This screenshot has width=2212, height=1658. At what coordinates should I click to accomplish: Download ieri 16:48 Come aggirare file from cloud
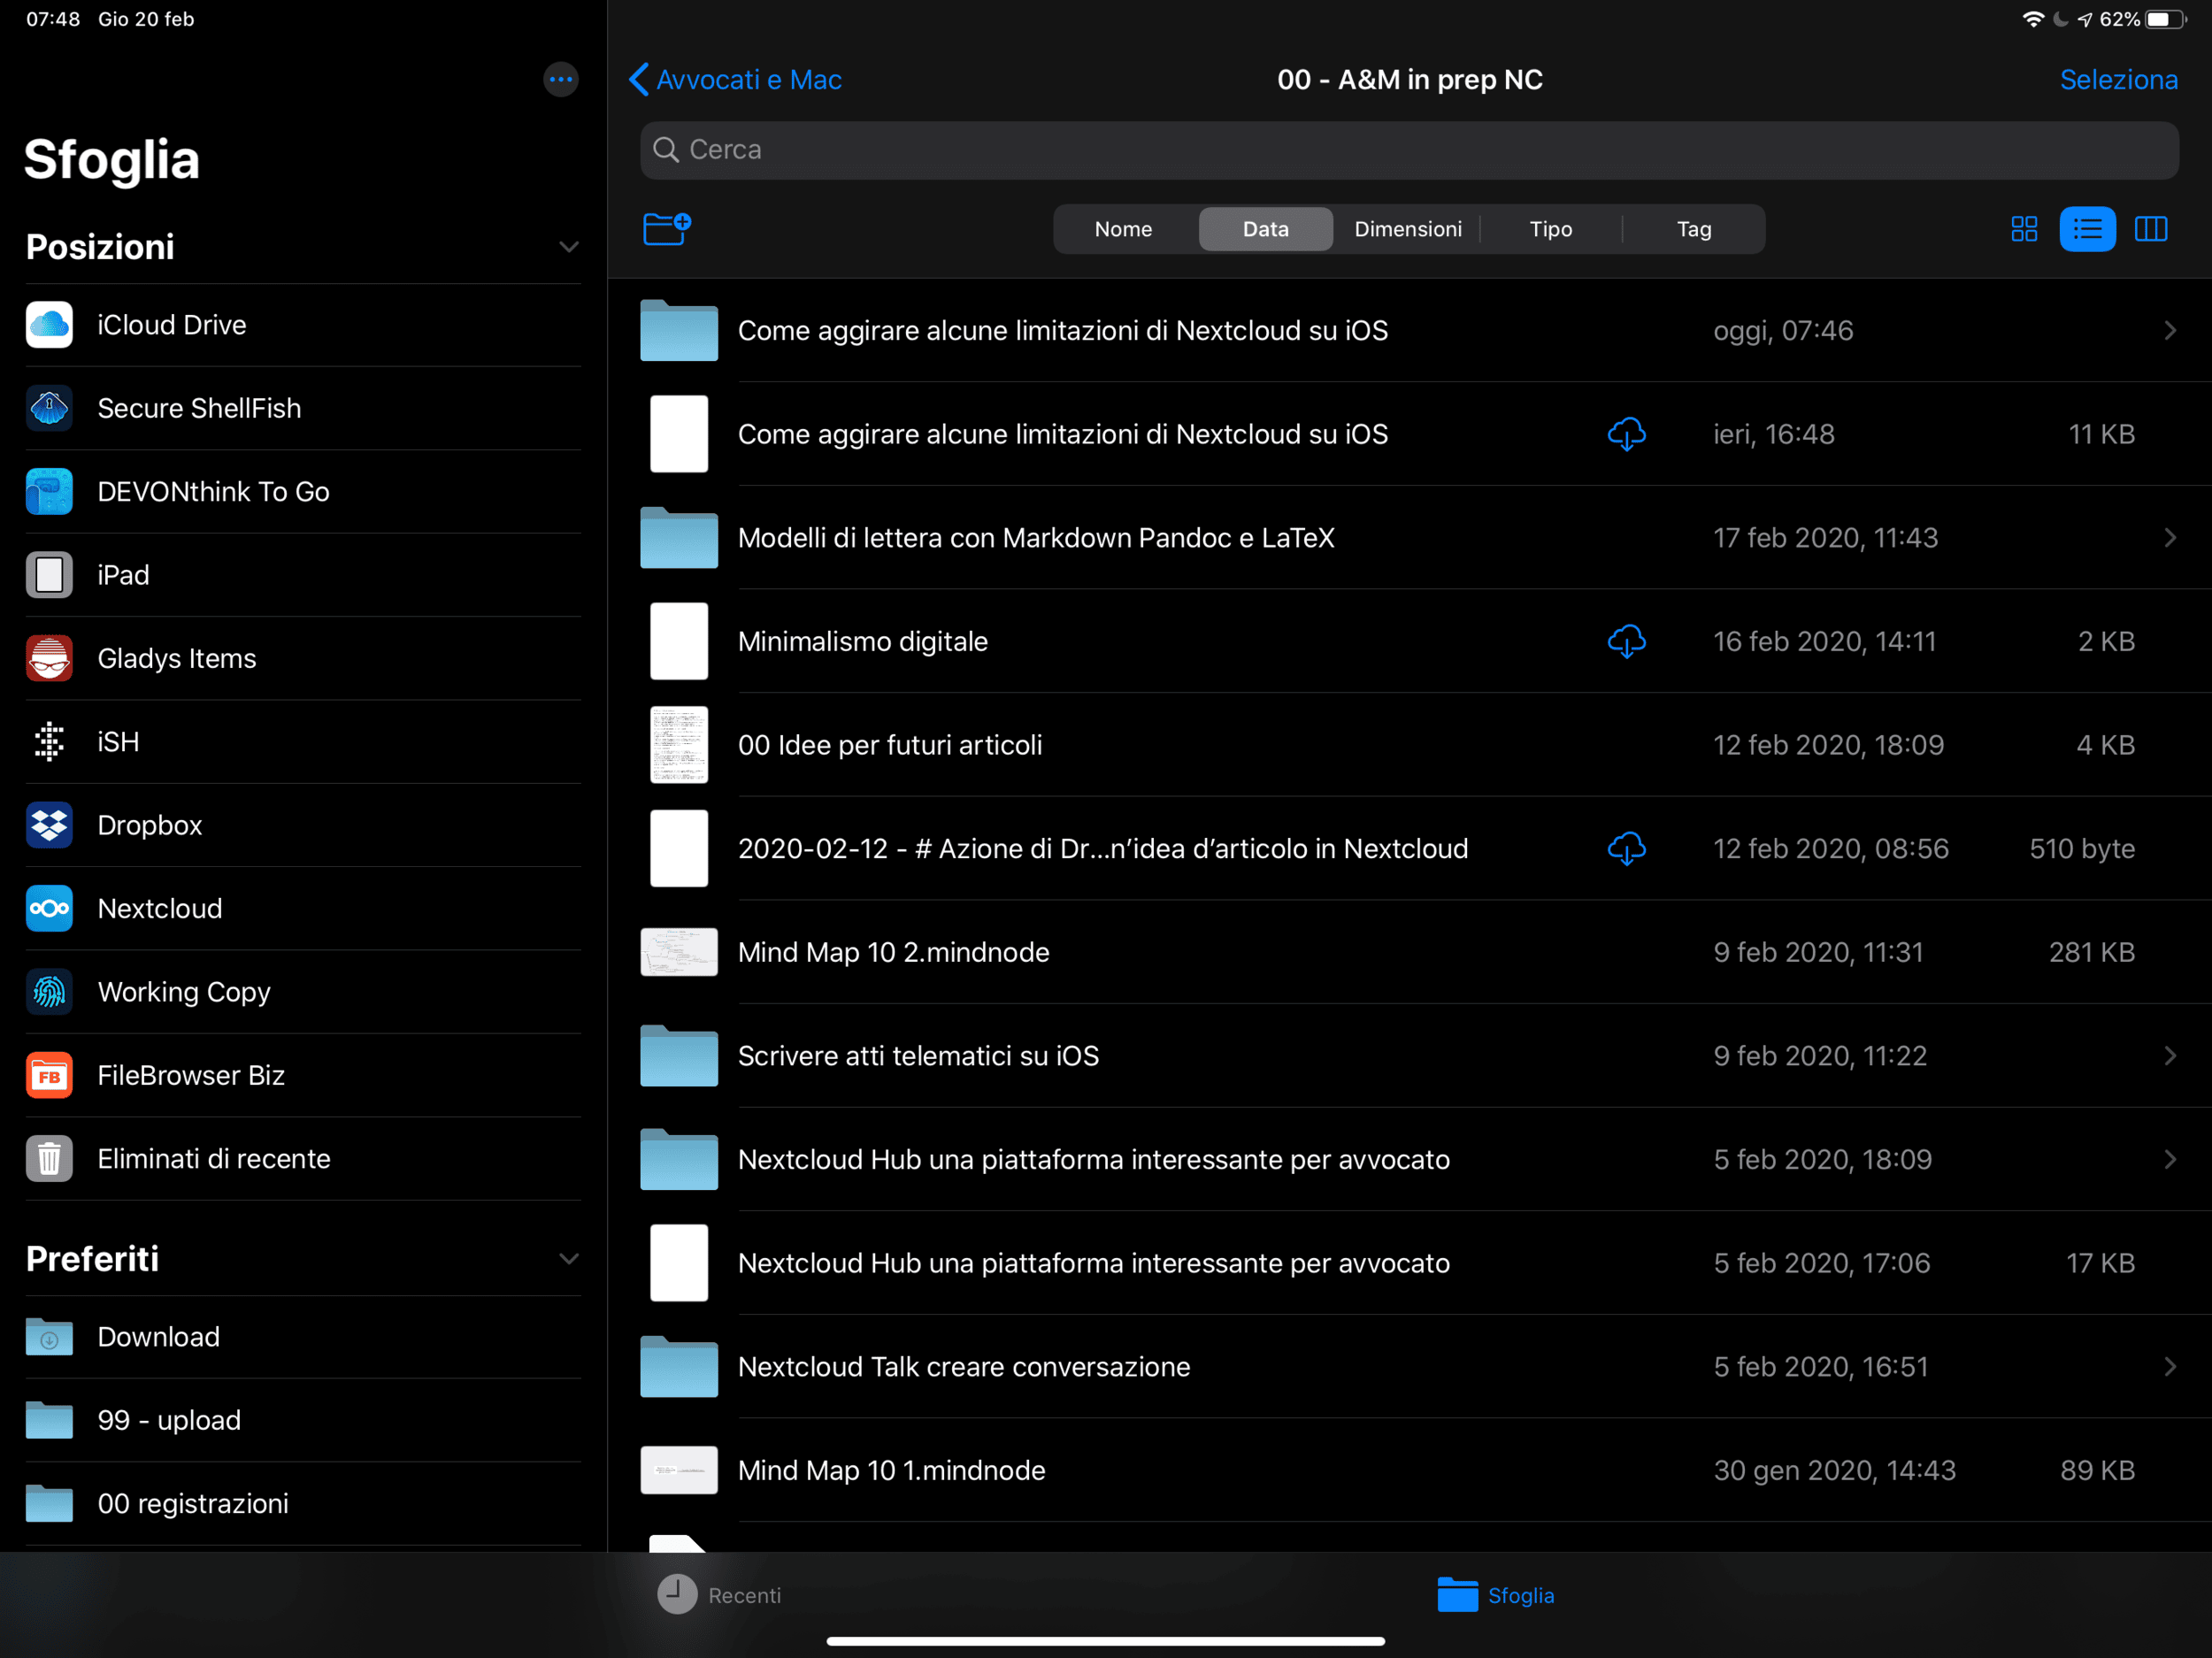coord(1626,434)
